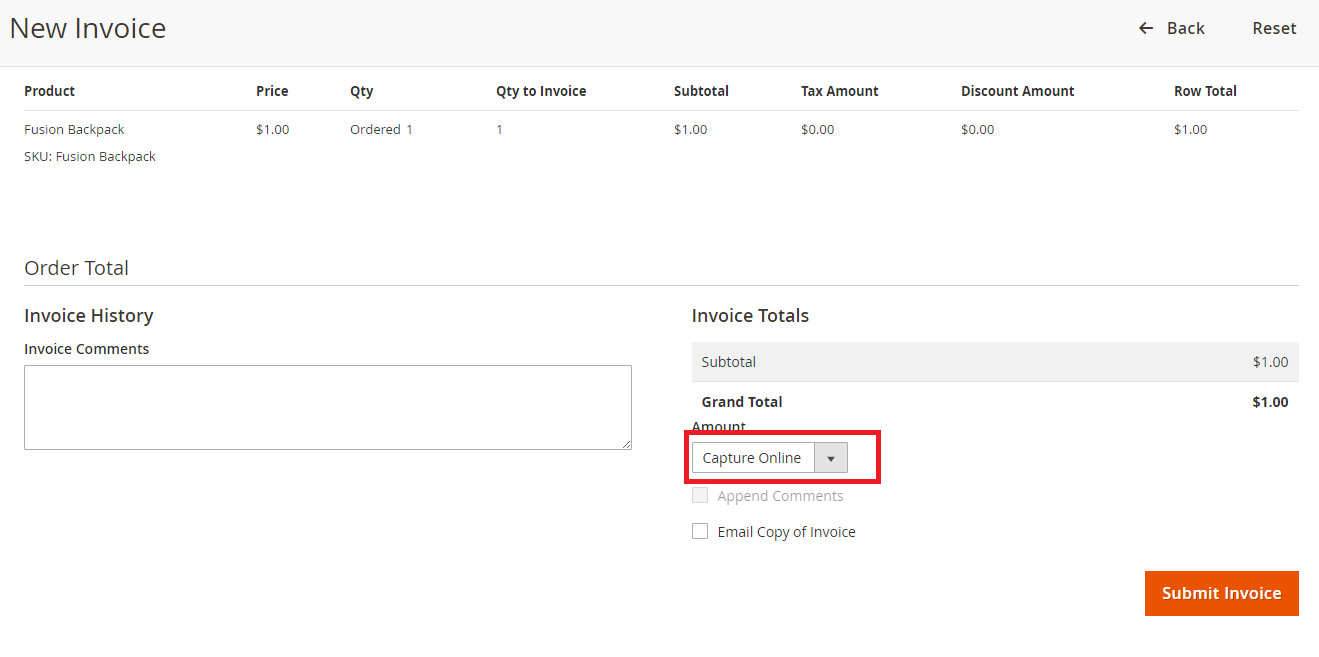This screenshot has width=1319, height=657.
Task: Click the Subtotal row in Invoice Totals
Action: coord(995,361)
